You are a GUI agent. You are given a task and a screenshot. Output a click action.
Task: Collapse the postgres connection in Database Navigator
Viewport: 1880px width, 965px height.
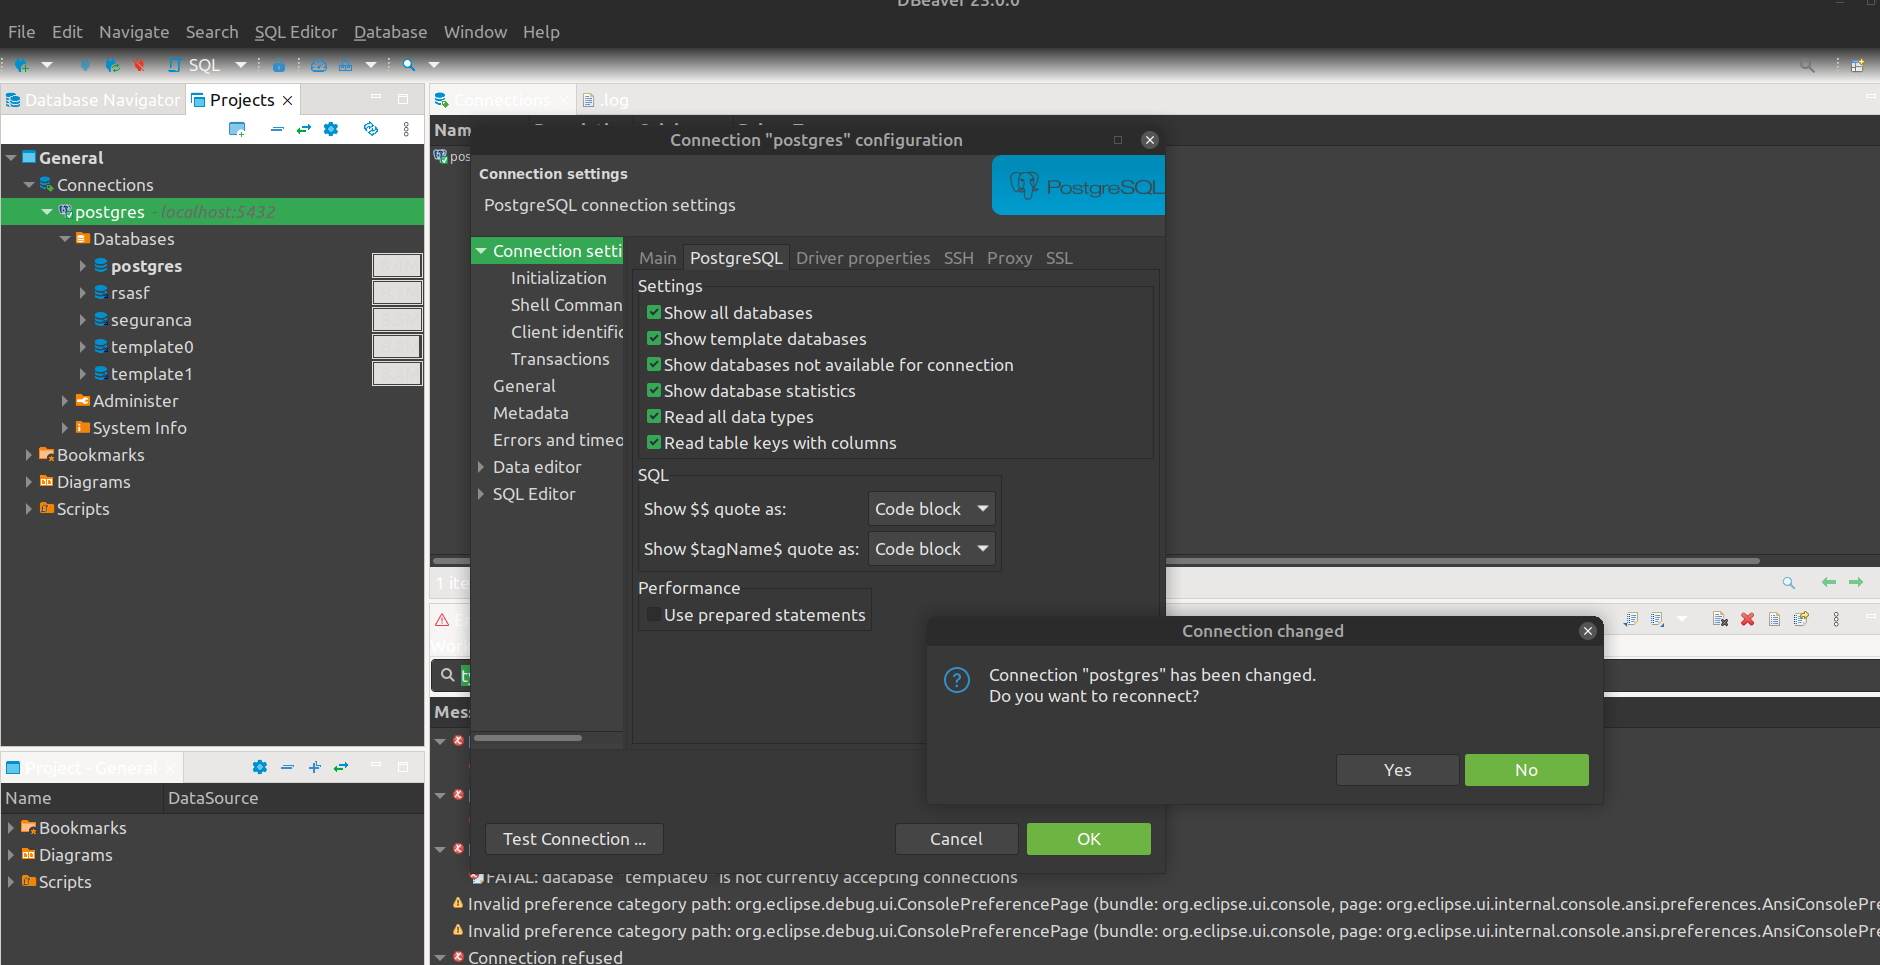(46, 211)
